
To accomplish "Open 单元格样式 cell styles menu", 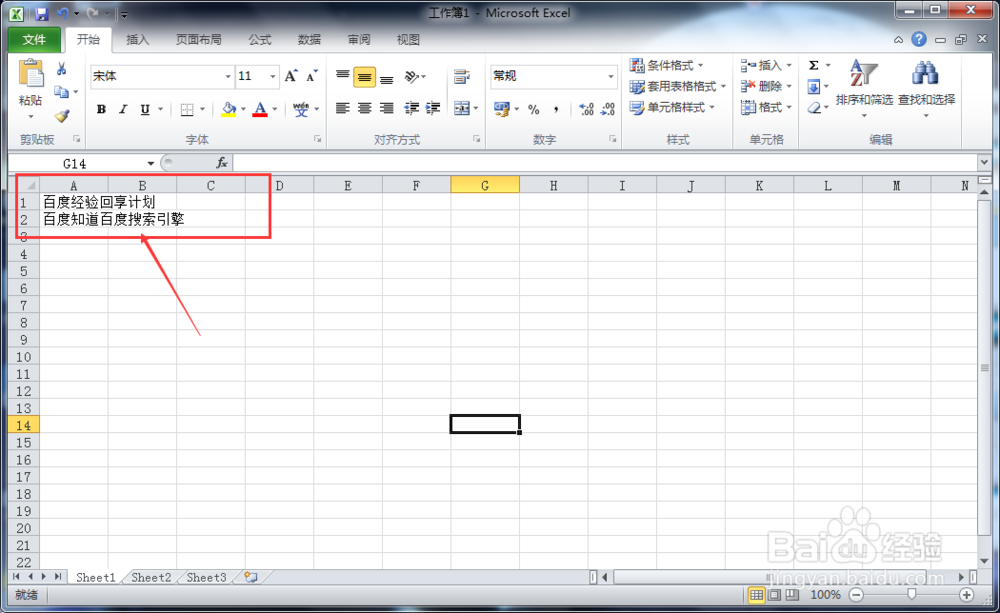I will [x=672, y=107].
